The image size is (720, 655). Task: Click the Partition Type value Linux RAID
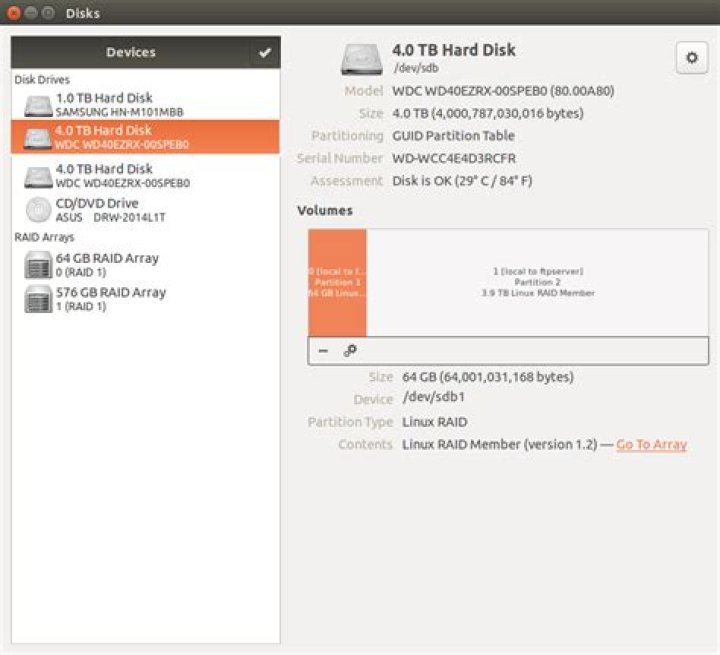pyautogui.click(x=434, y=422)
